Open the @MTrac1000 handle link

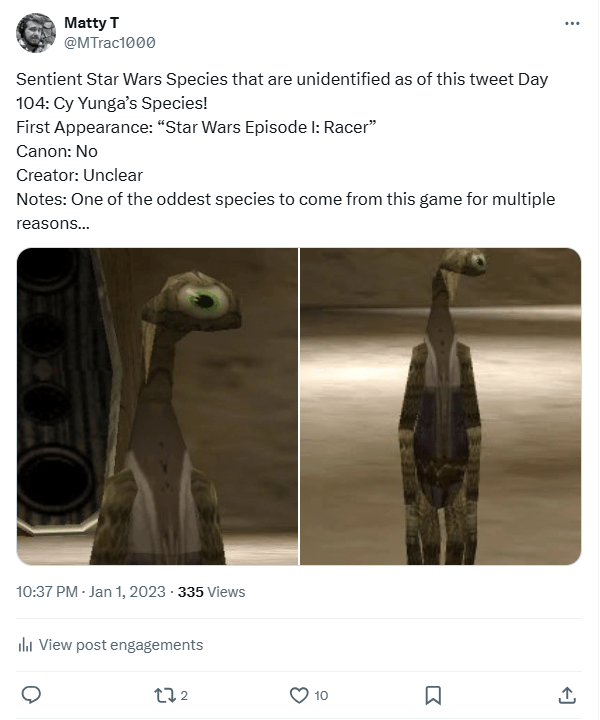coord(110,43)
